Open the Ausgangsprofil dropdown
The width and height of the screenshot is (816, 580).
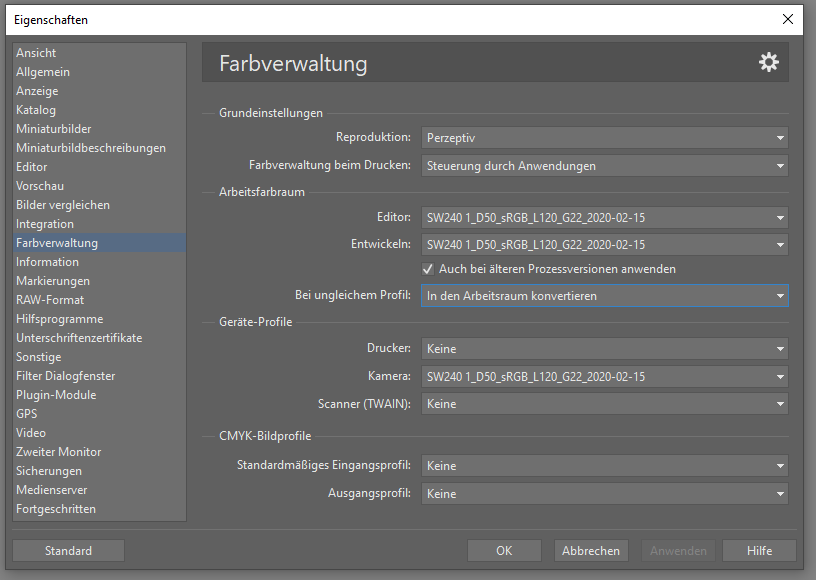tap(604, 494)
